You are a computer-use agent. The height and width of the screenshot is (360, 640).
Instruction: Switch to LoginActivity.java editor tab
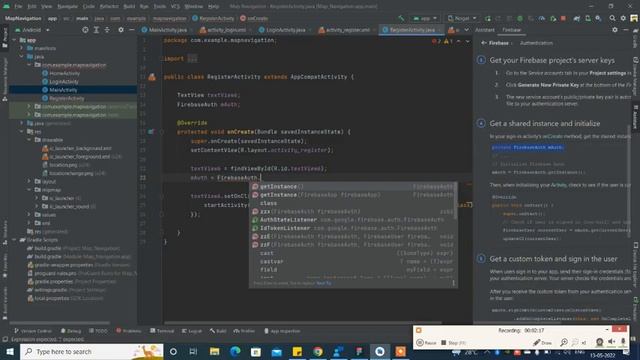click(x=285, y=30)
